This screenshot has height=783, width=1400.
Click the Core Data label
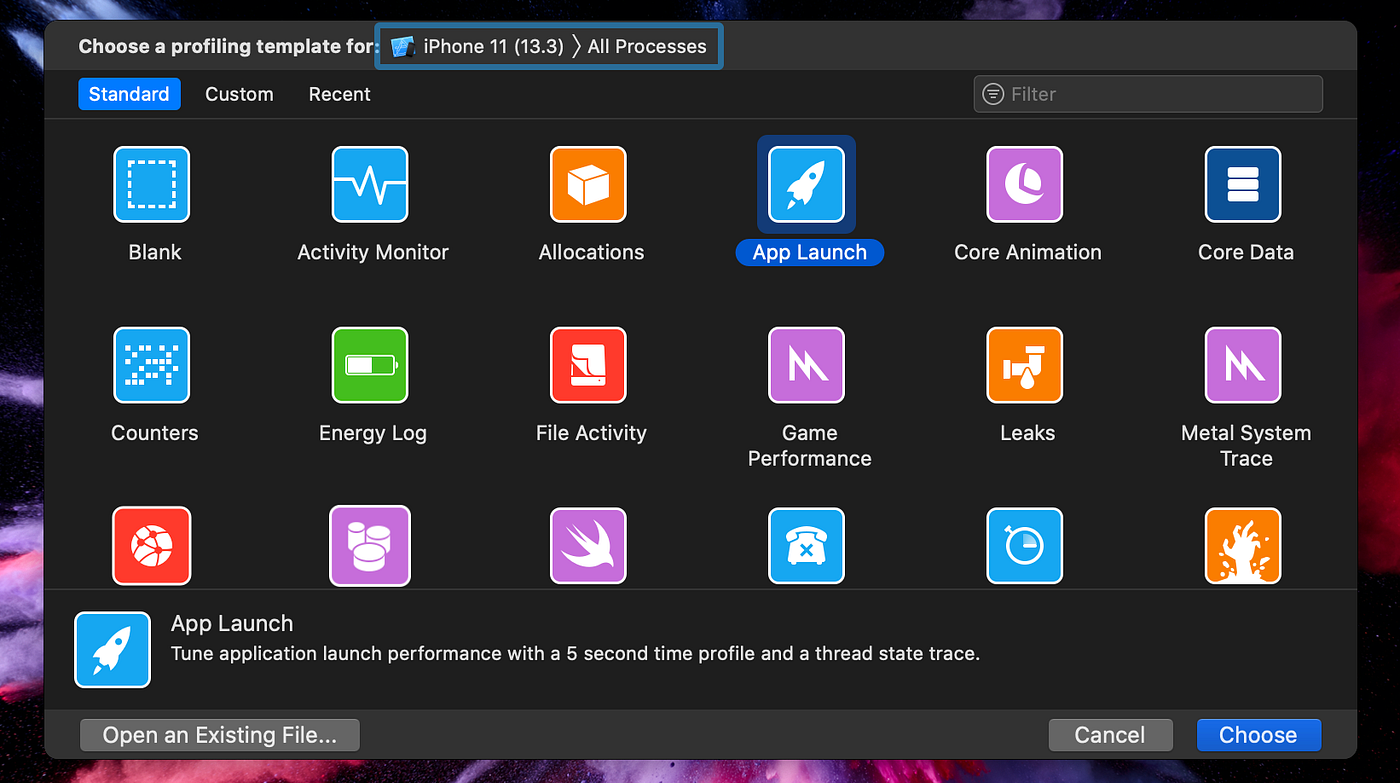coord(1246,252)
